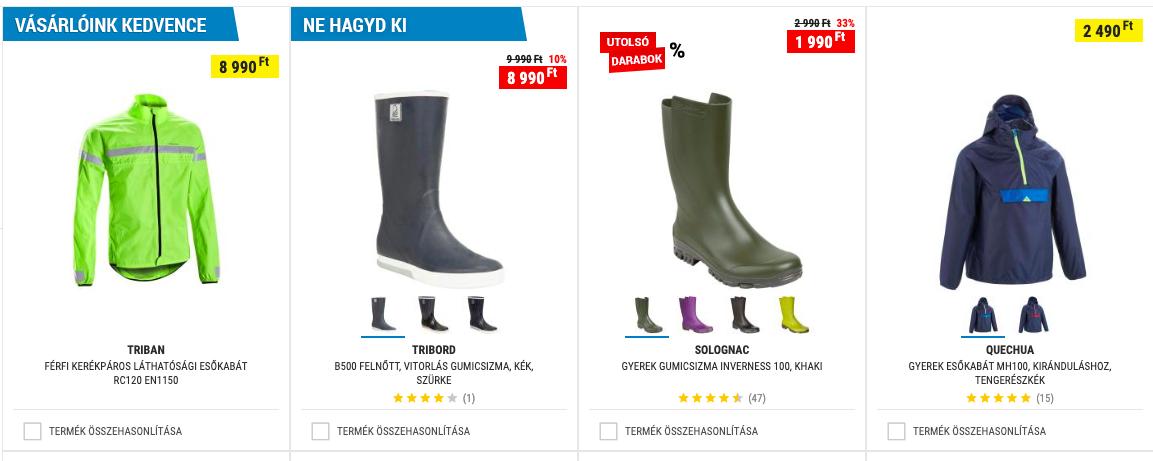Open the khaki Solognac boot image
The width and height of the screenshot is (1153, 461).
tap(730, 190)
